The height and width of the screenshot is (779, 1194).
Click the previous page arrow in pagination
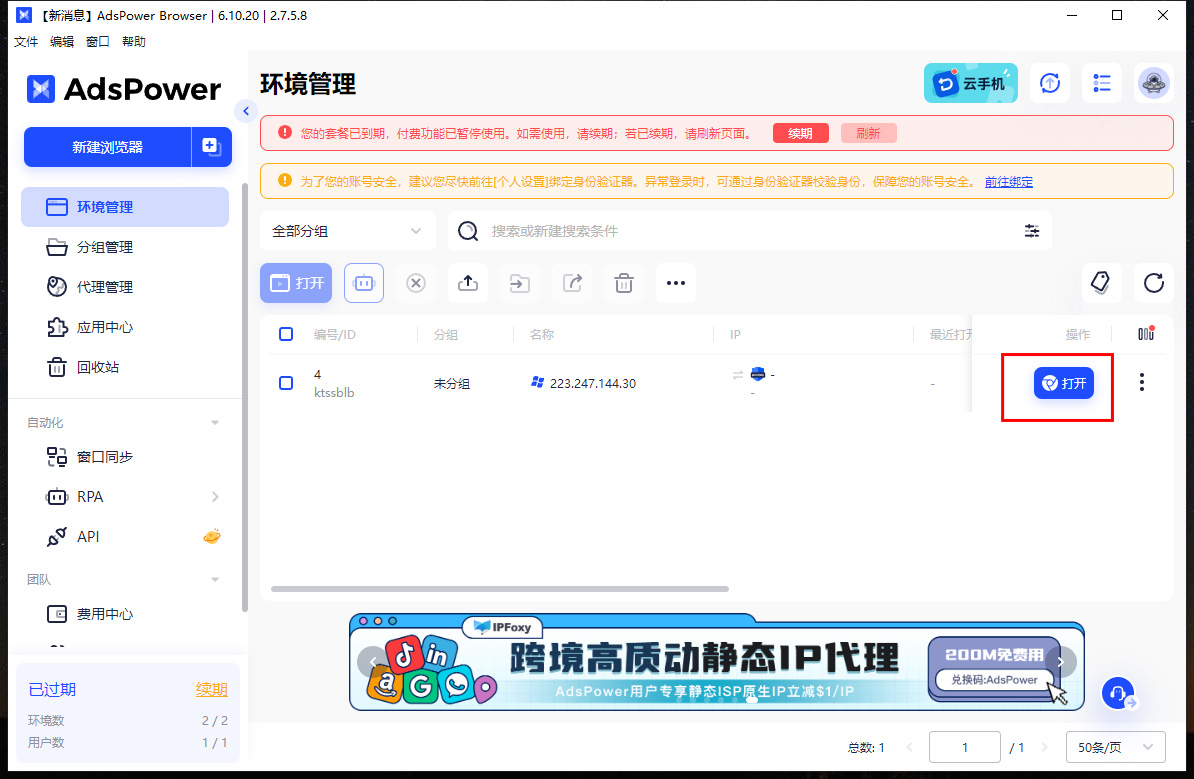[x=909, y=748]
